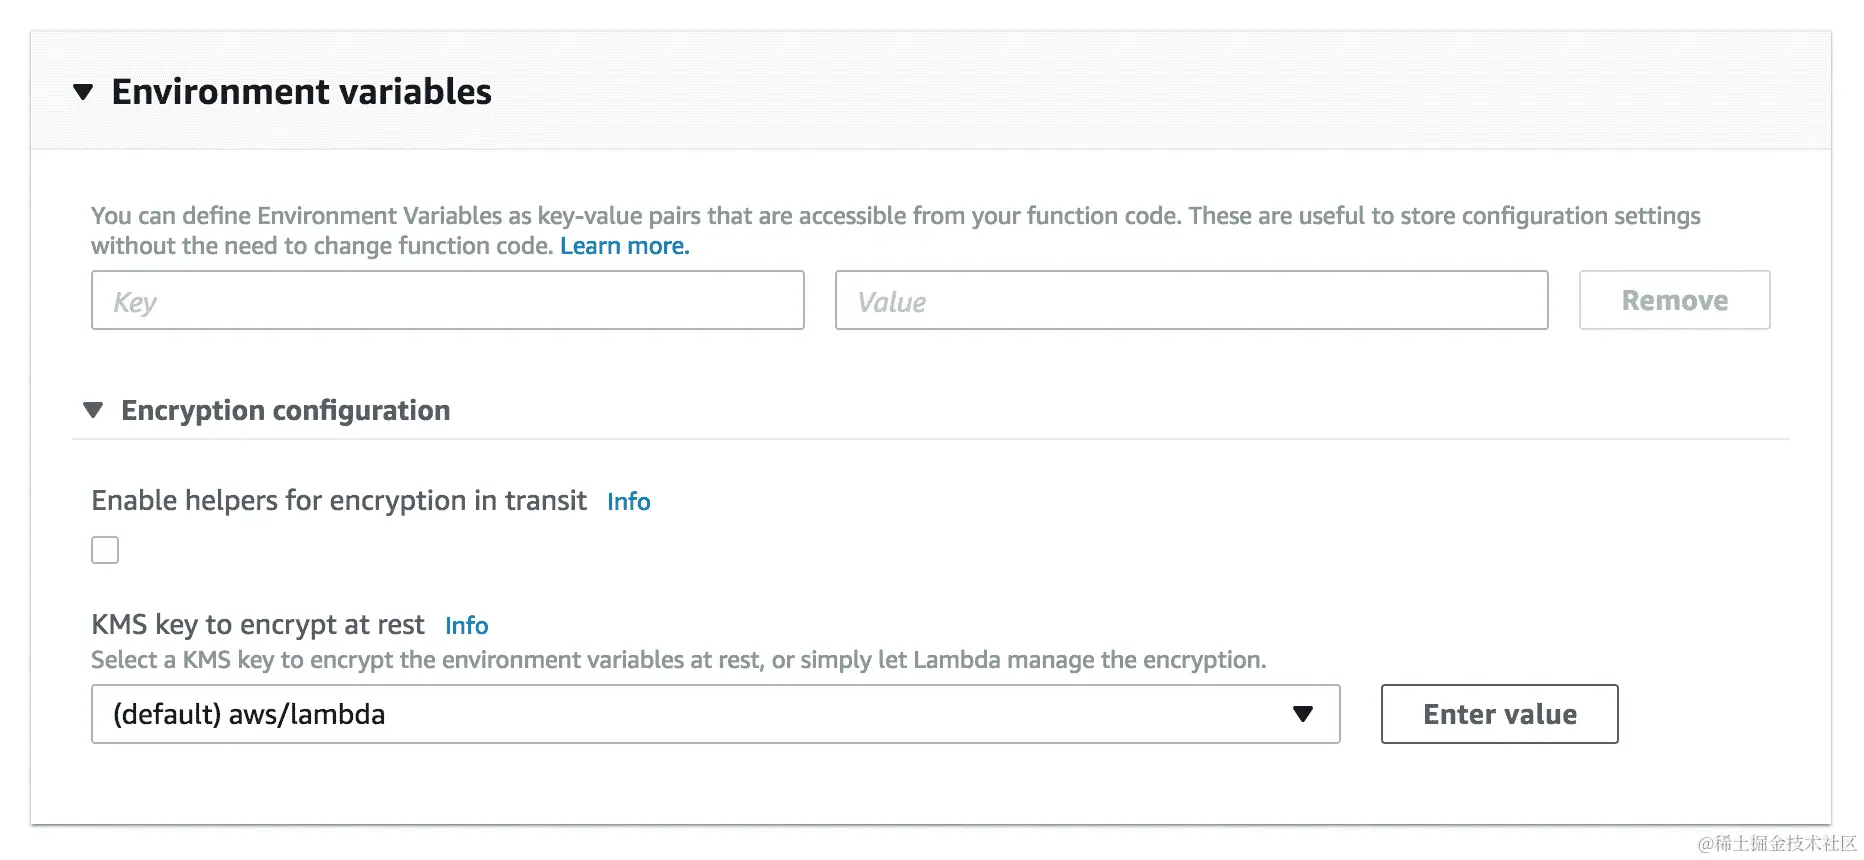The height and width of the screenshot is (860, 1864).
Task: Click the watermark text at bottom right
Action: [1776, 843]
